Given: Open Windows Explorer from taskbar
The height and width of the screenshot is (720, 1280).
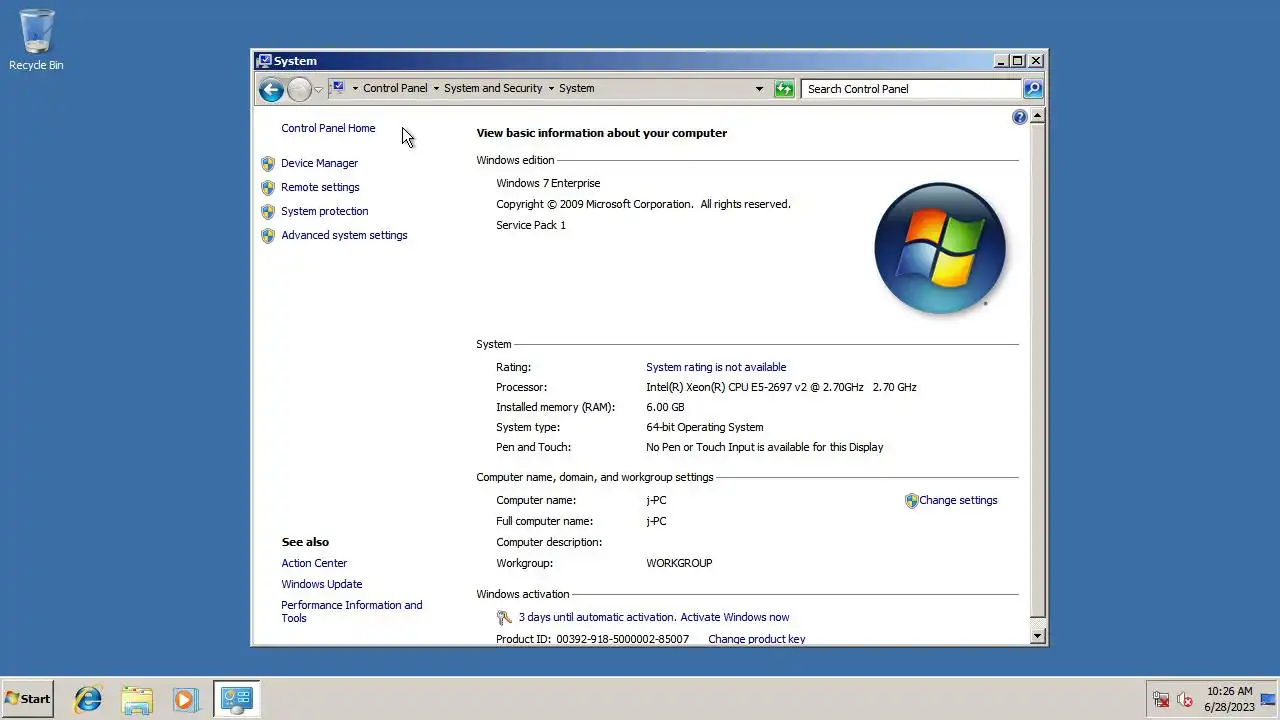Looking at the screenshot, I should point(137,699).
